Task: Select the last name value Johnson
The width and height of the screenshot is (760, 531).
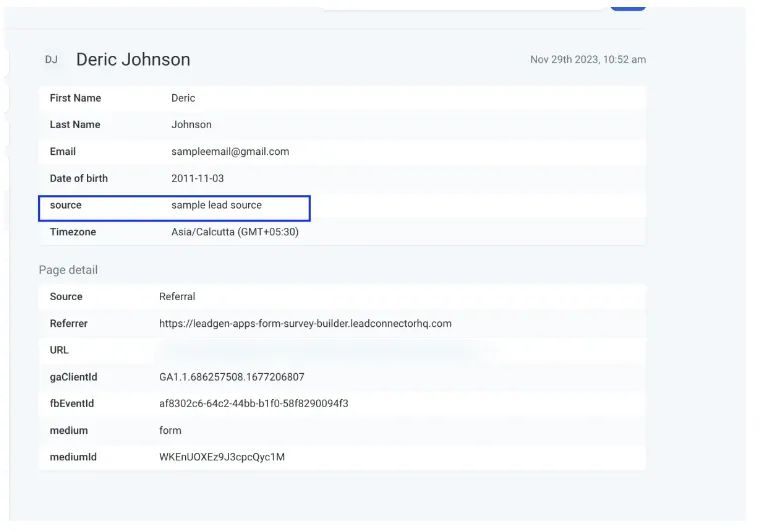Action: 191,125
